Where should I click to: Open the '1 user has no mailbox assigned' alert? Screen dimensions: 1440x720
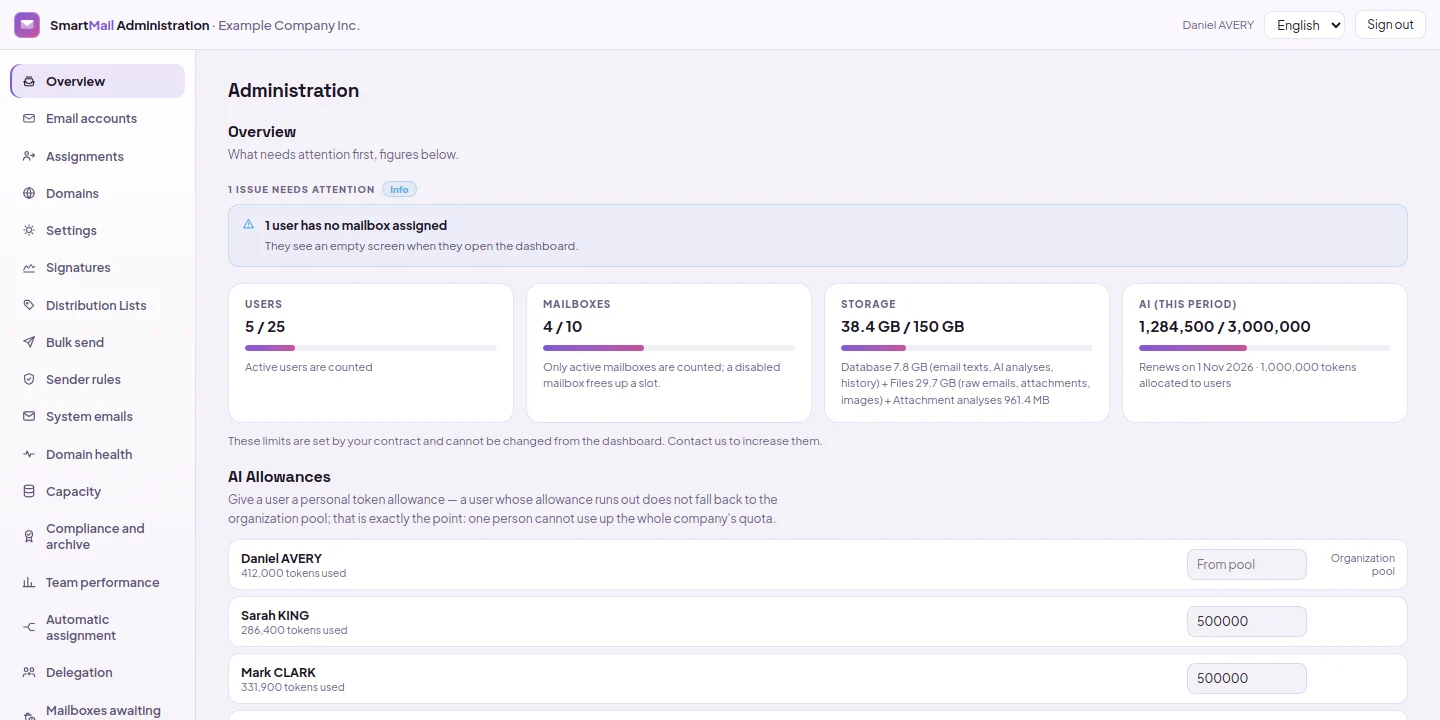pos(817,236)
